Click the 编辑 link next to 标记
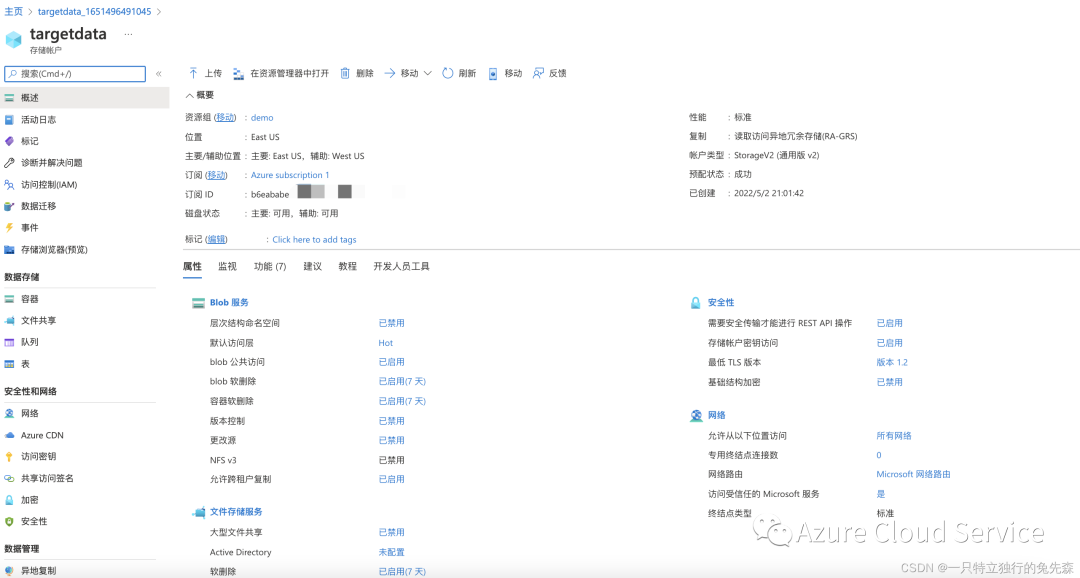This screenshot has height=578, width=1080. coord(216,239)
